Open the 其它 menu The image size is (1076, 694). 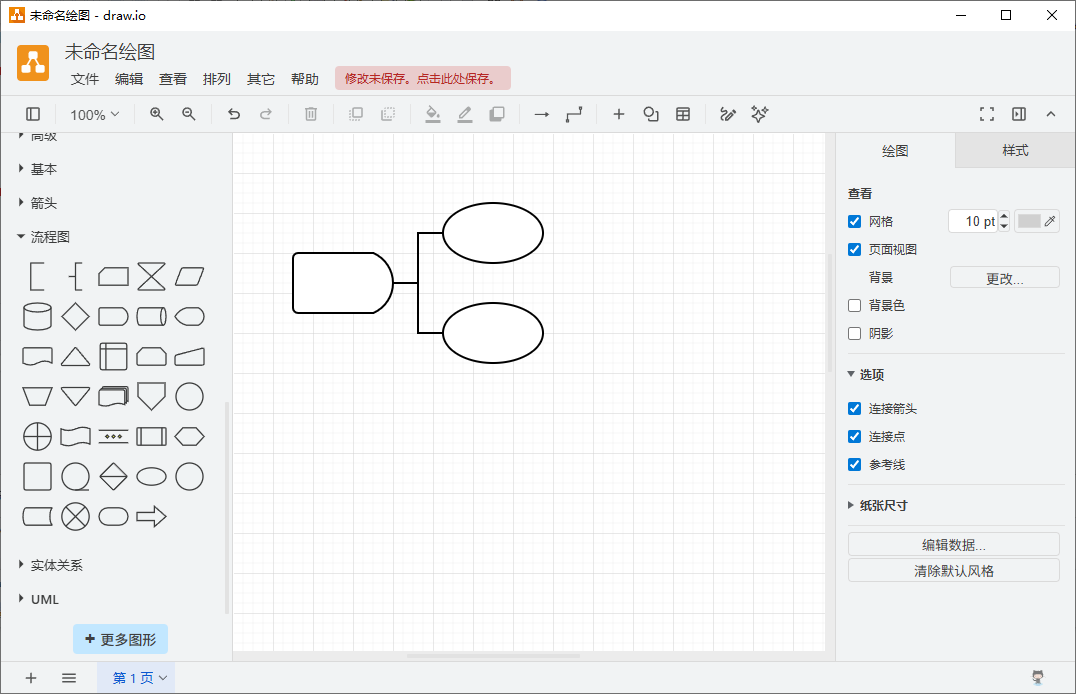[x=261, y=79]
